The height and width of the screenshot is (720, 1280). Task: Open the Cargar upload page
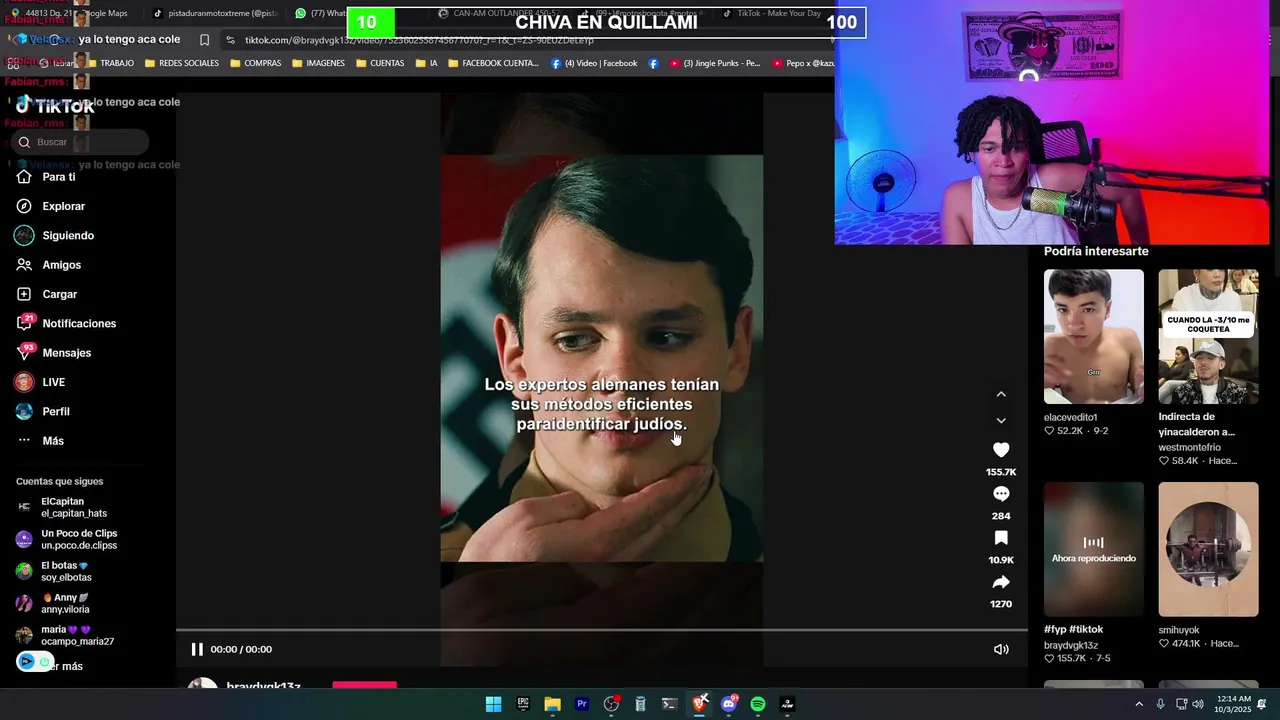pos(46,294)
